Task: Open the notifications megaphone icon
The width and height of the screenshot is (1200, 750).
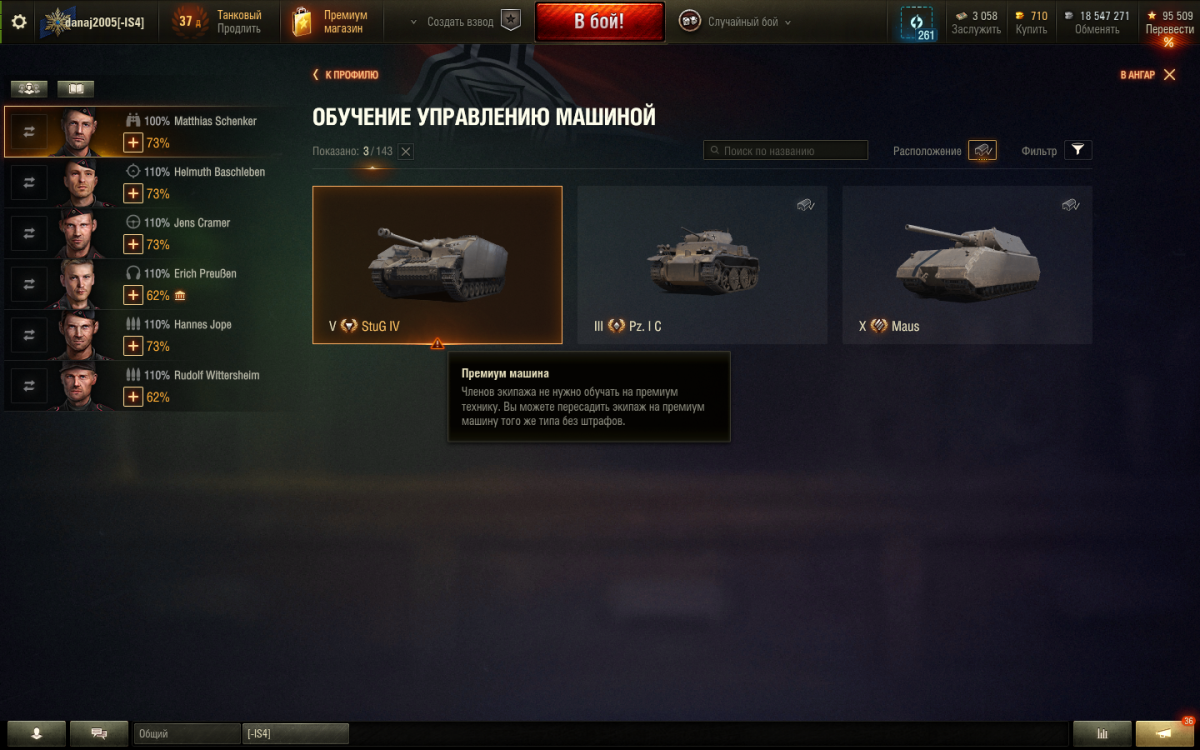Action: click(1163, 733)
